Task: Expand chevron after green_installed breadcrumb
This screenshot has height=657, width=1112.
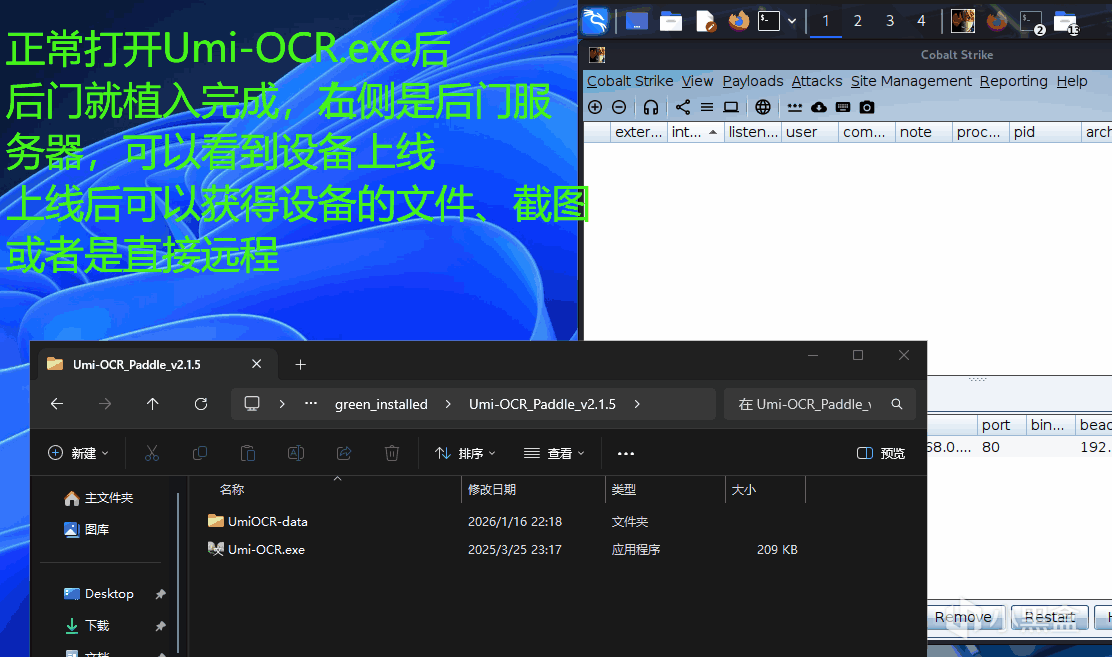Action: point(447,404)
